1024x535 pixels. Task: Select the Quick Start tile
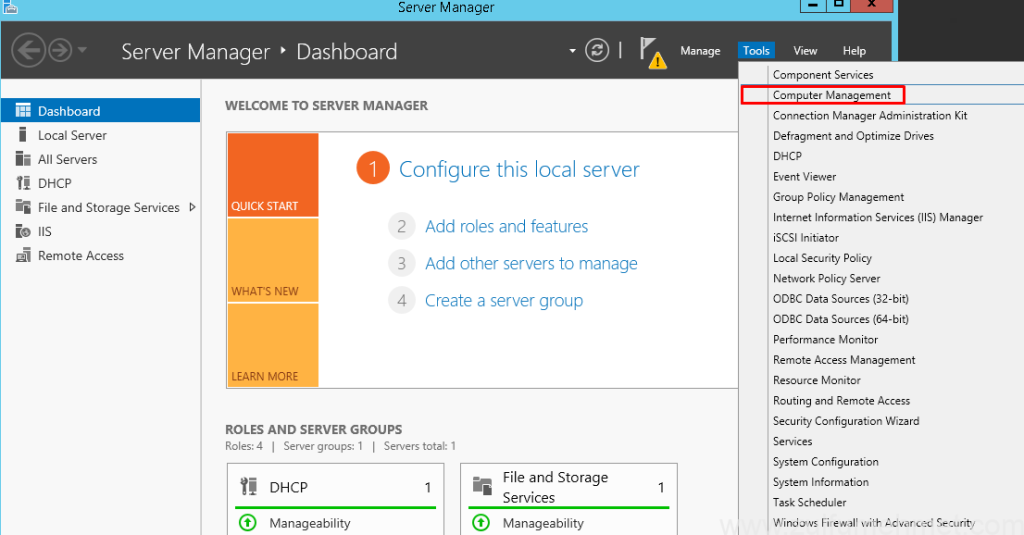[273, 174]
